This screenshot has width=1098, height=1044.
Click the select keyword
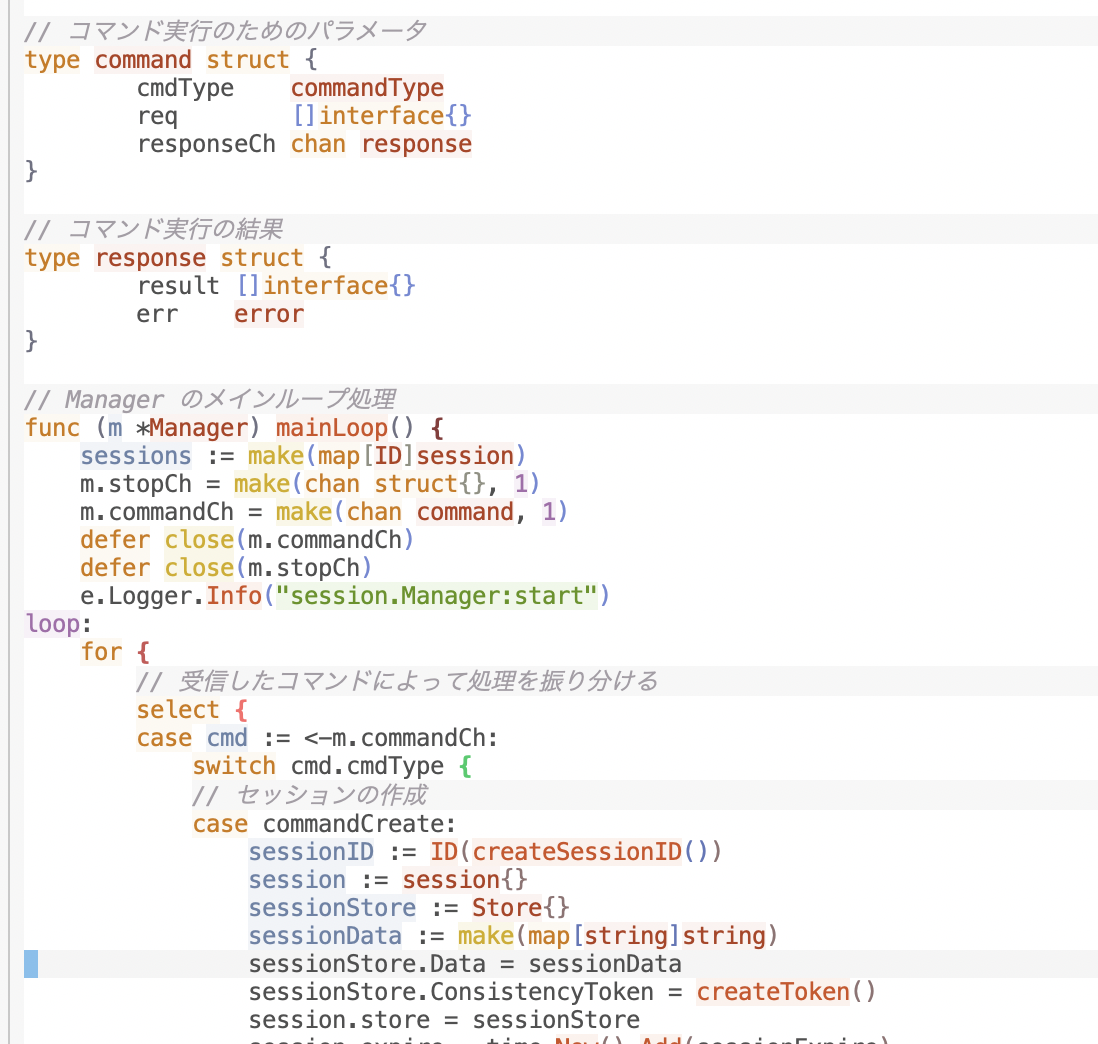(178, 710)
